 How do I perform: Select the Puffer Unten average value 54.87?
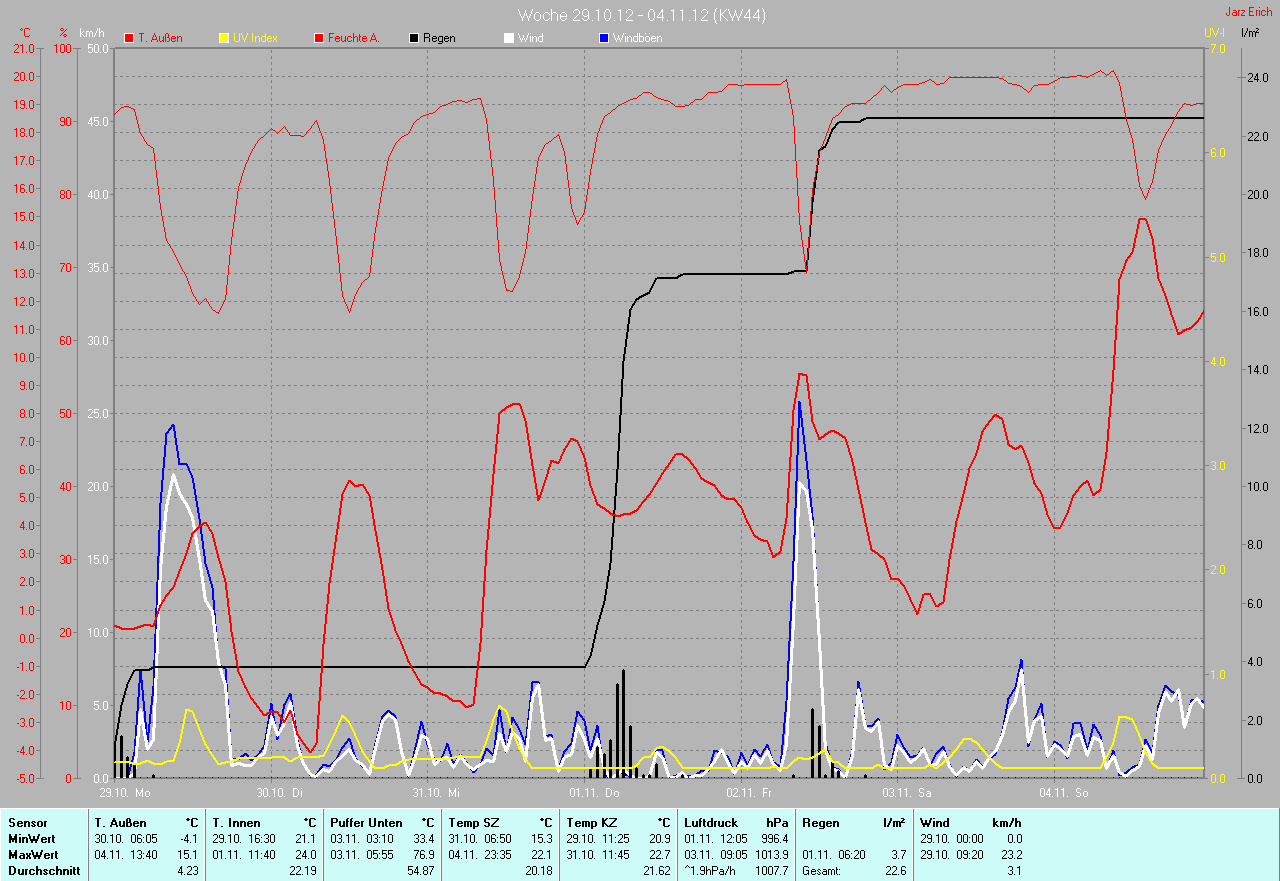coord(420,871)
